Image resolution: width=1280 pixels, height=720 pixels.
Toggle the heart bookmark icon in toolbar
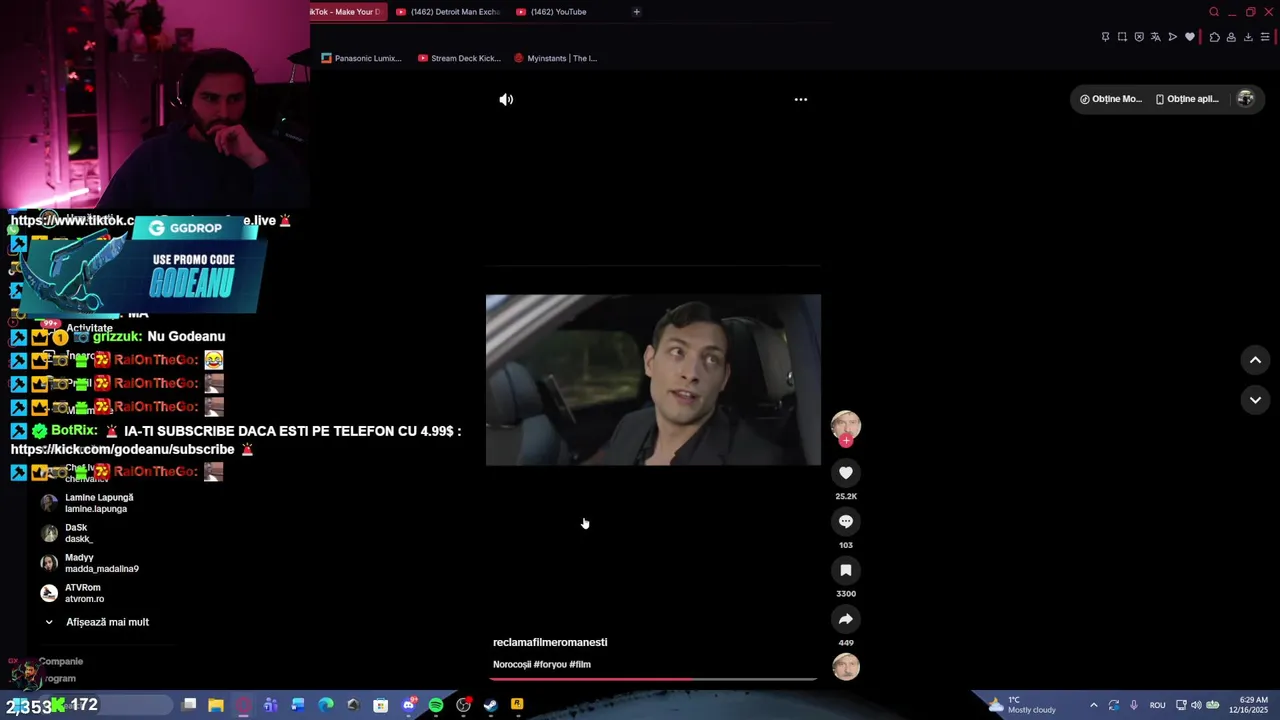point(1190,37)
